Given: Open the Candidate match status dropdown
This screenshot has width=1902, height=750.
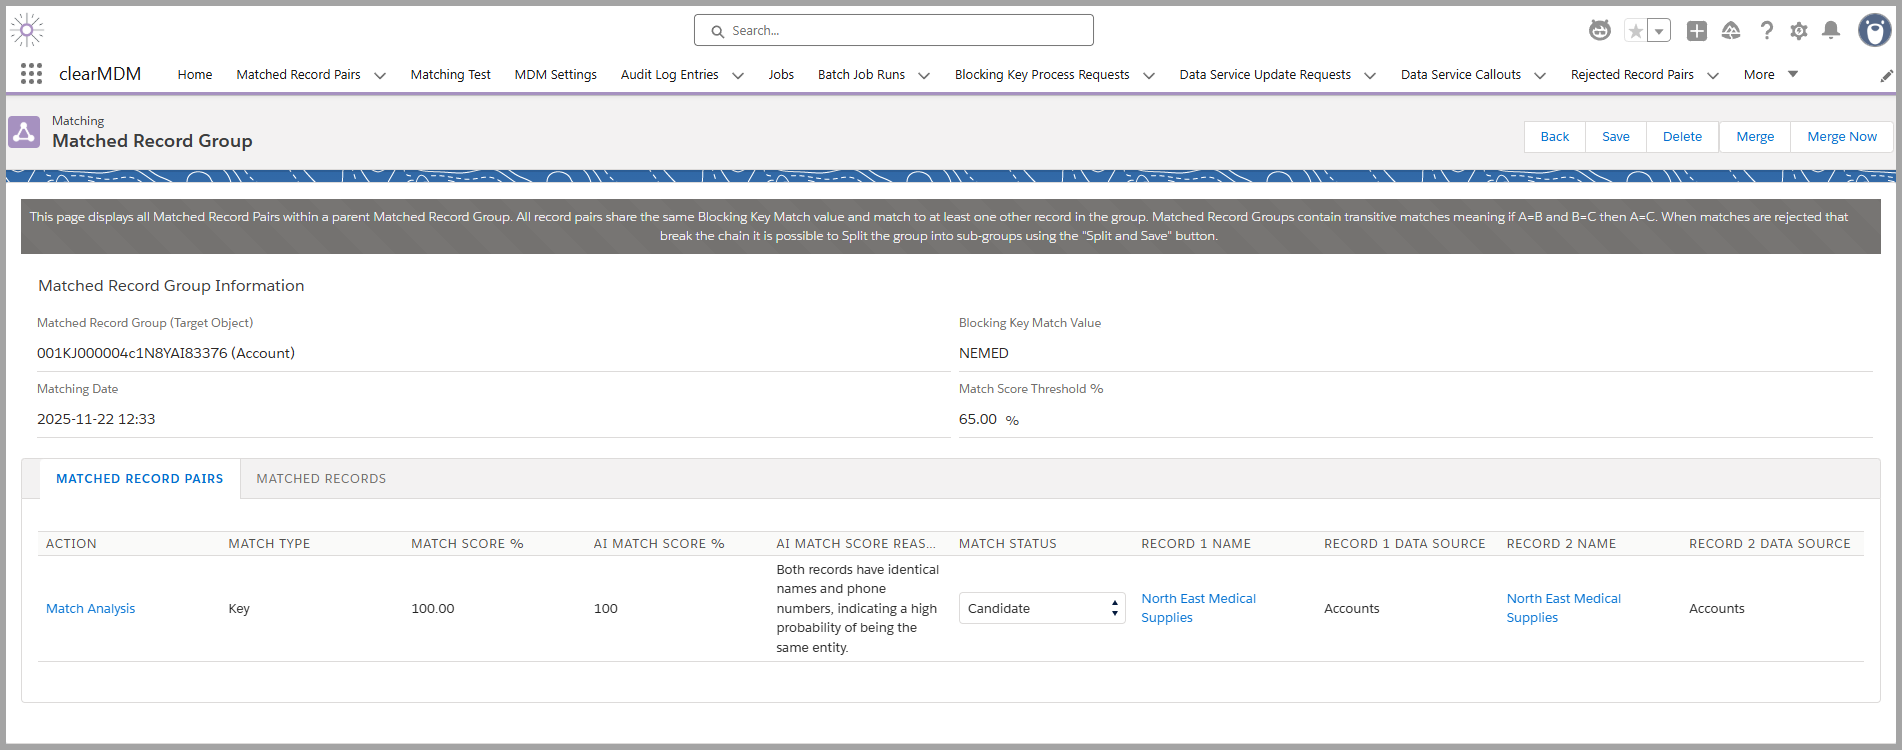Looking at the screenshot, I should click(x=1042, y=608).
